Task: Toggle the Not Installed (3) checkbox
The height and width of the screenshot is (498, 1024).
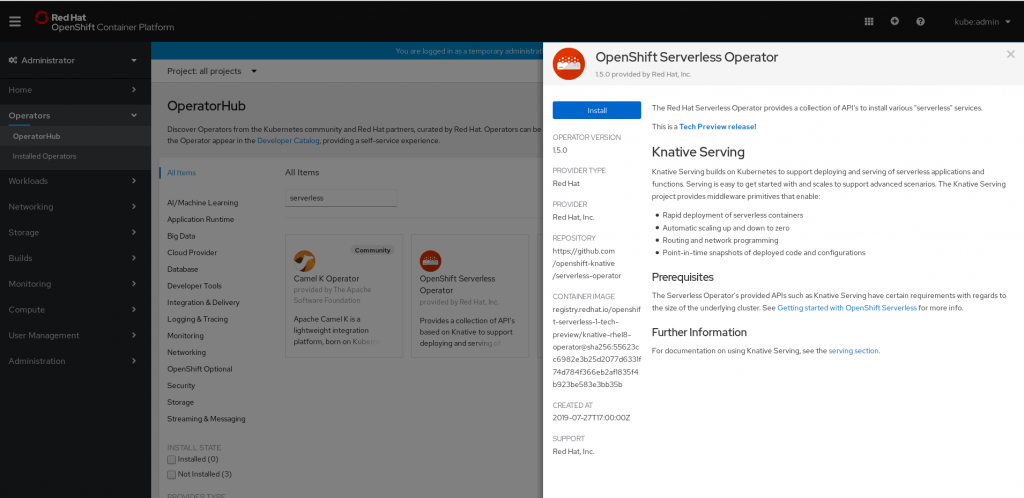Action: pos(171,473)
